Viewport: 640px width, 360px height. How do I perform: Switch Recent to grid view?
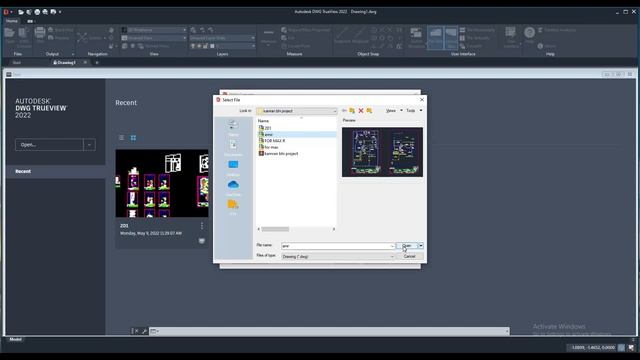[x=133, y=138]
